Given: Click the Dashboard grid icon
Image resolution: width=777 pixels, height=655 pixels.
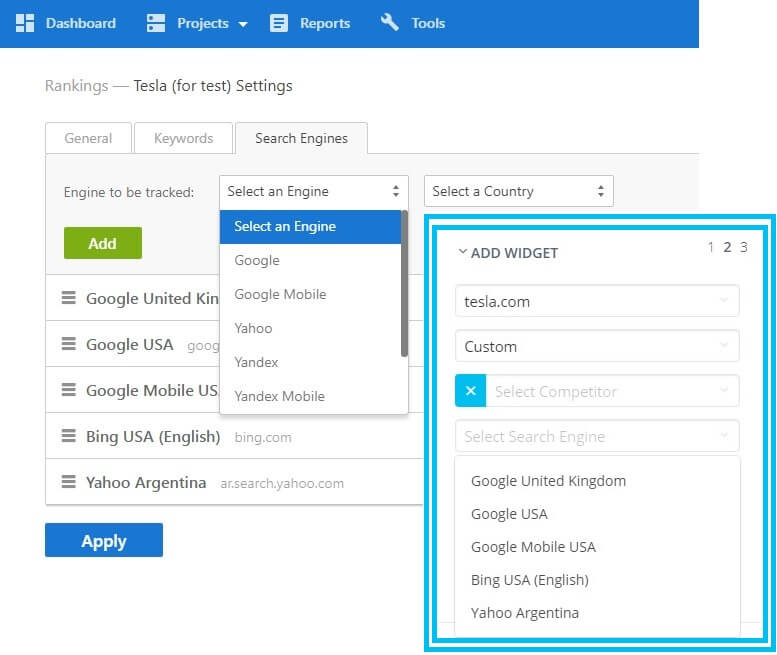Looking at the screenshot, I should [25, 23].
